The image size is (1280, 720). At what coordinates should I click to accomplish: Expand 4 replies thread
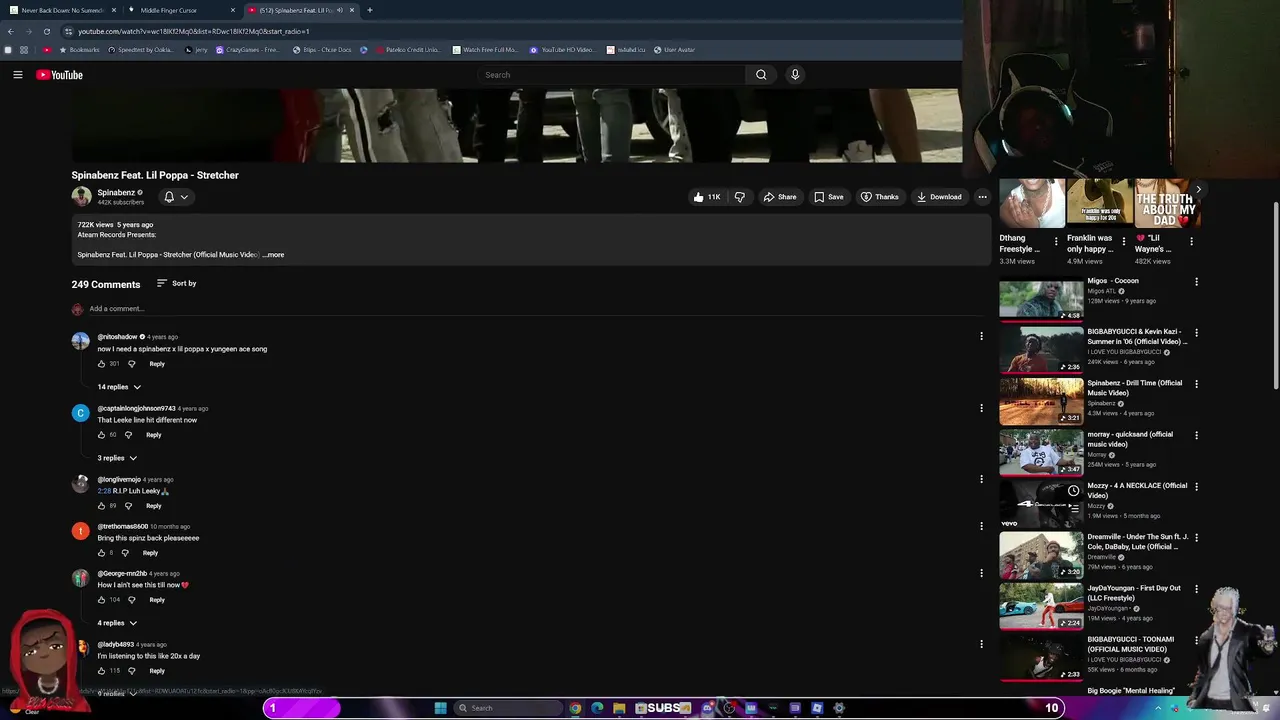[x=117, y=623]
